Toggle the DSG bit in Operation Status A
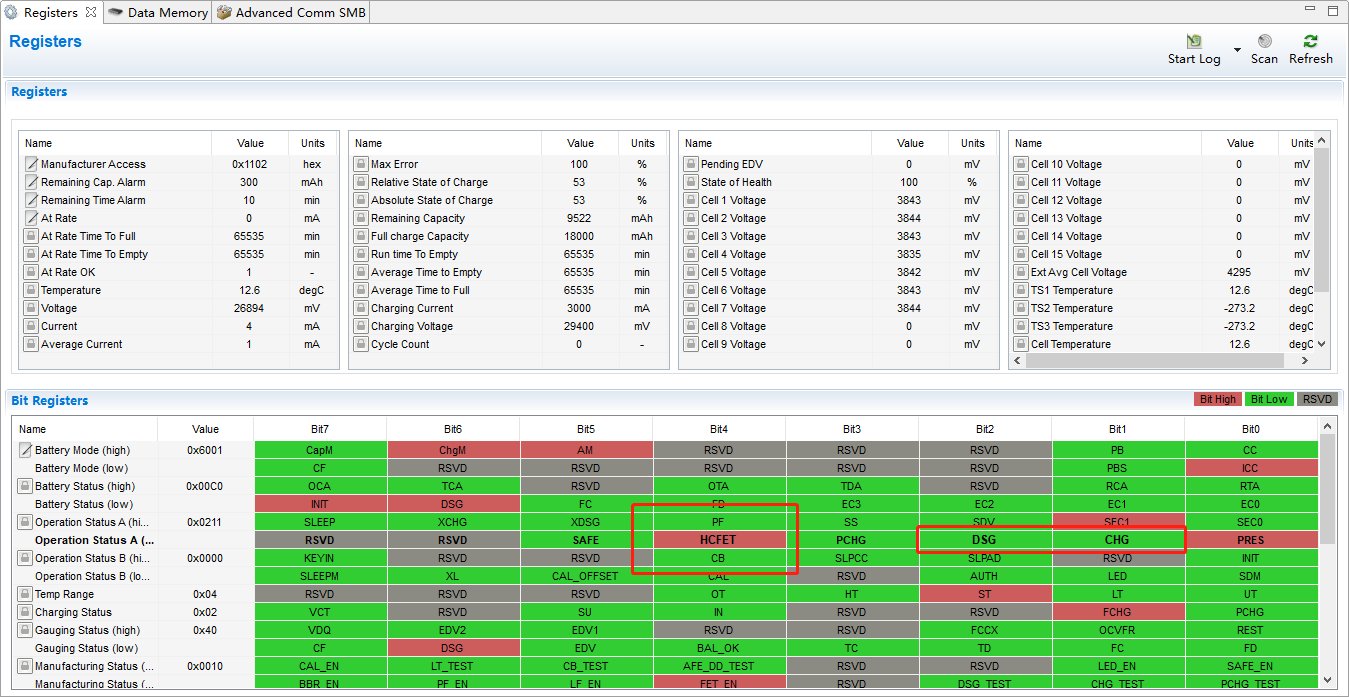The width and height of the screenshot is (1349, 697). (984, 539)
